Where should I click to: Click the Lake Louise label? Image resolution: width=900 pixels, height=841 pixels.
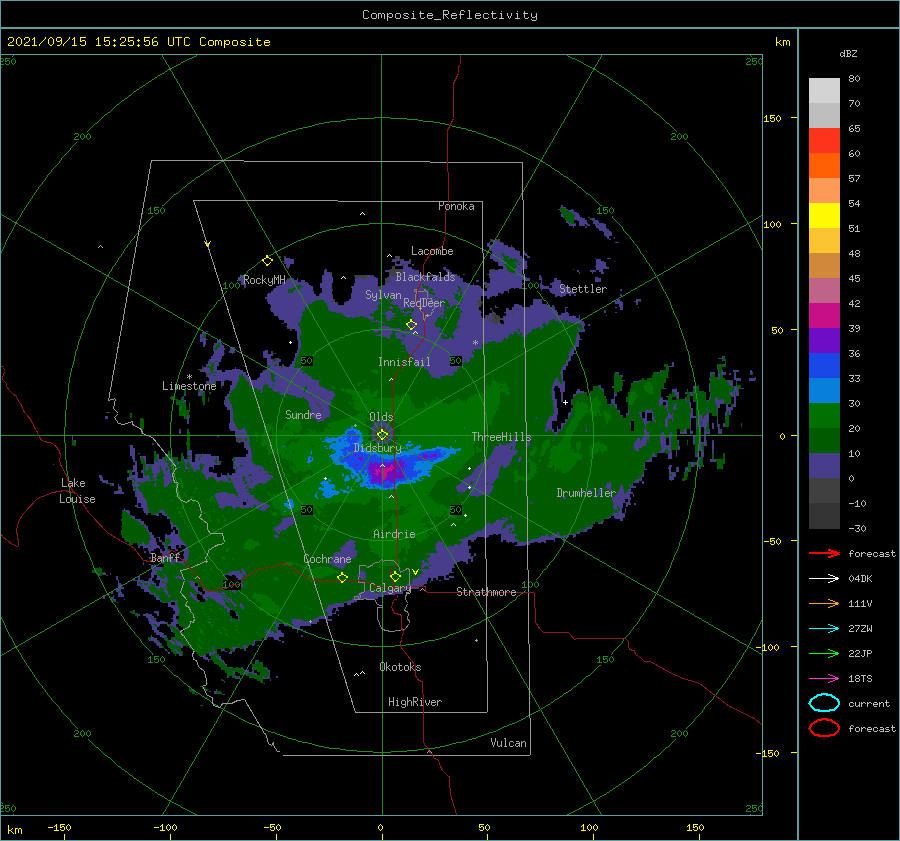pyautogui.click(x=77, y=491)
